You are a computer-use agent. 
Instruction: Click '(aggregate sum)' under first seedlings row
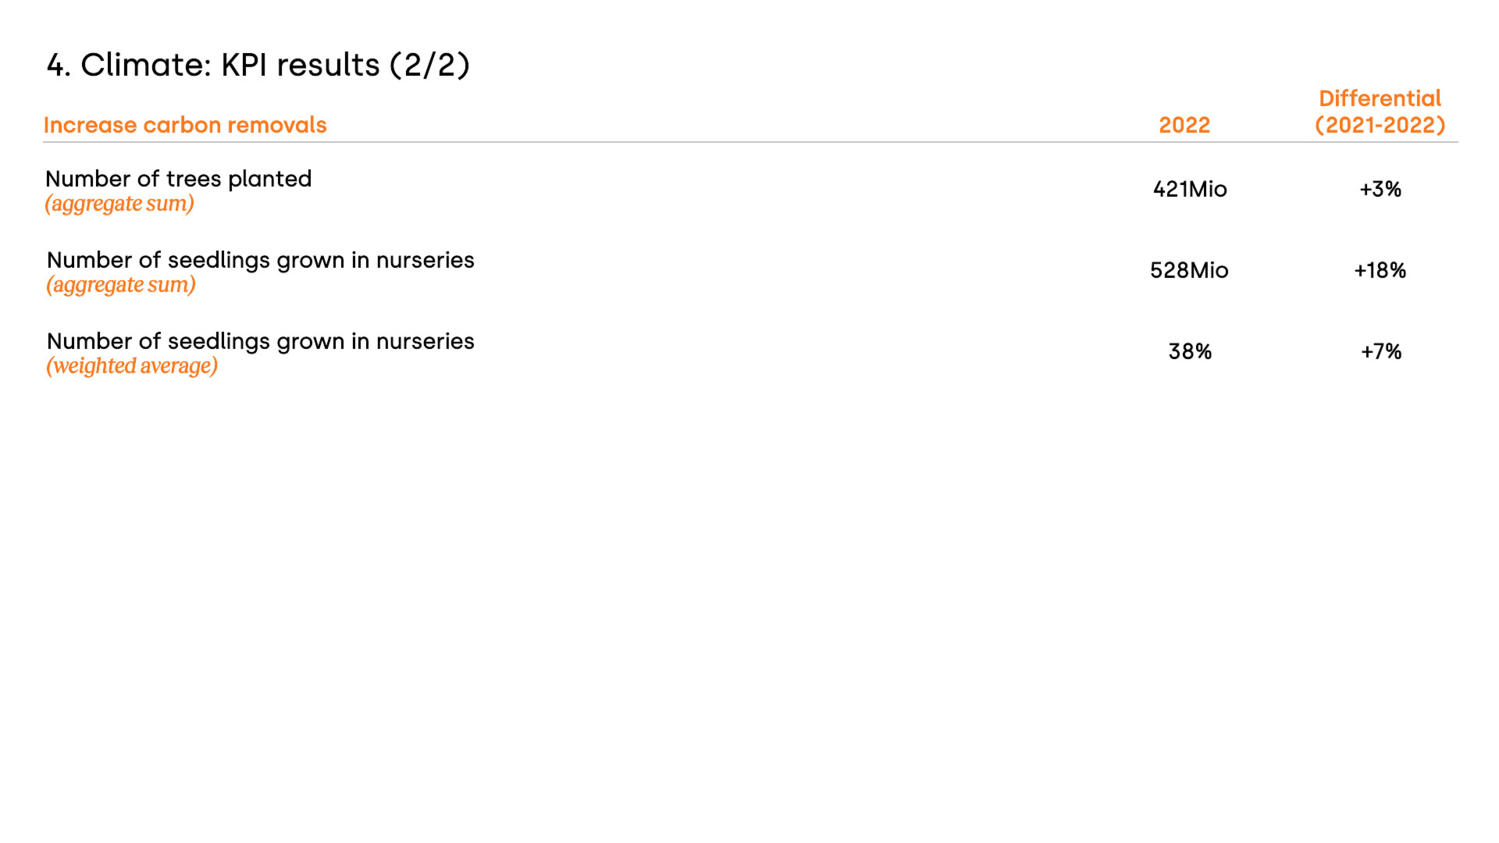tap(121, 285)
